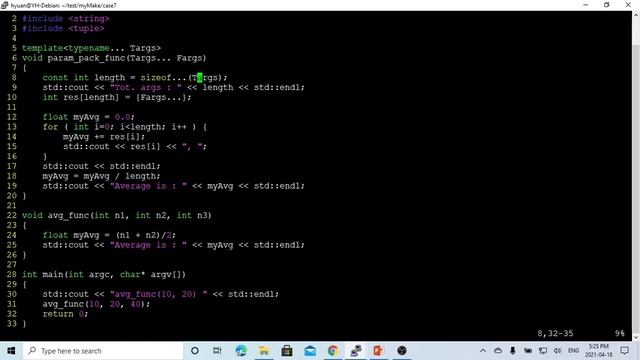Open the PowerPoint taskbar icon
Viewport: 640px width, 360px height.
click(x=379, y=351)
